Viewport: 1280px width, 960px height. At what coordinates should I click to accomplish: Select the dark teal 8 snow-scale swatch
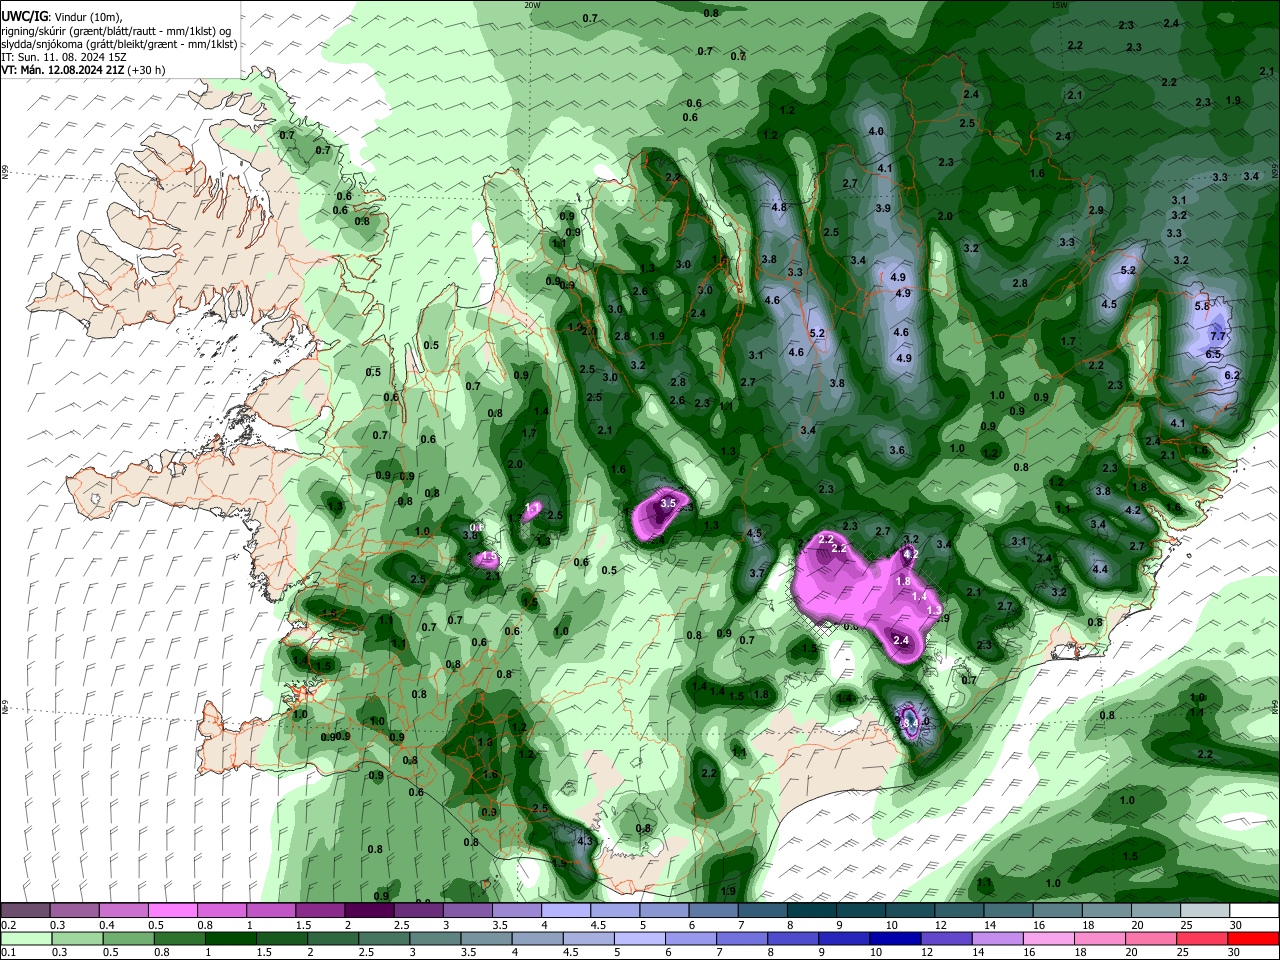click(810, 910)
